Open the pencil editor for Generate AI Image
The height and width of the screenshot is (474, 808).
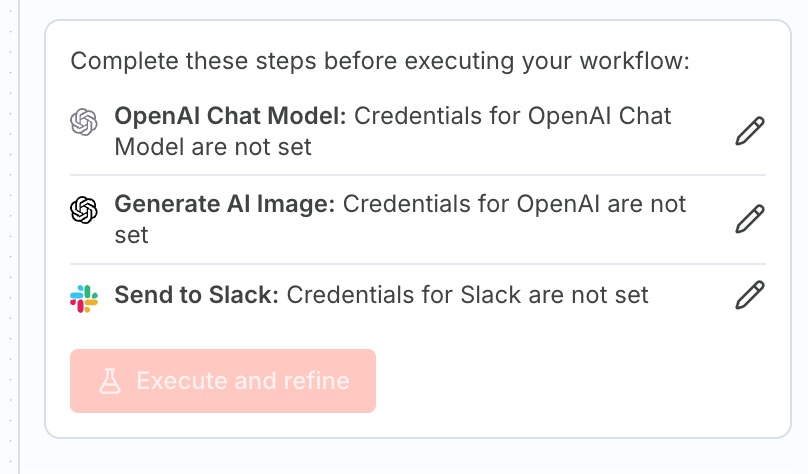tap(749, 219)
